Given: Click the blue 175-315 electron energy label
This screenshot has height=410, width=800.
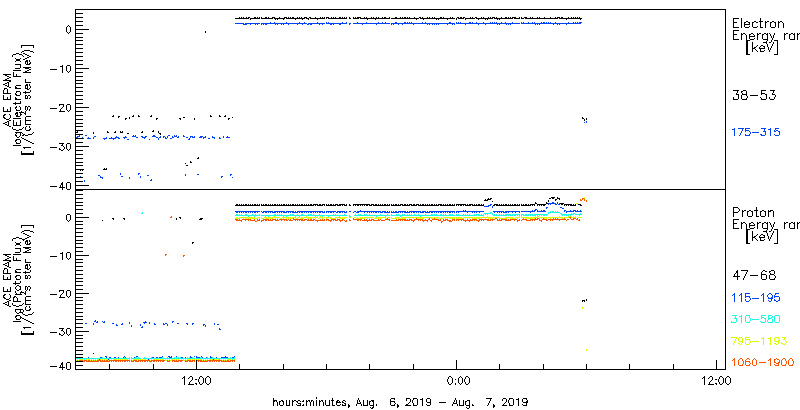Looking at the screenshot, I should tap(756, 133).
